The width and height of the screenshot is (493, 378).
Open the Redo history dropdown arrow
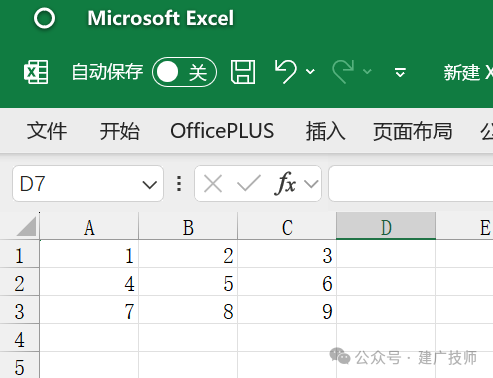pos(367,71)
